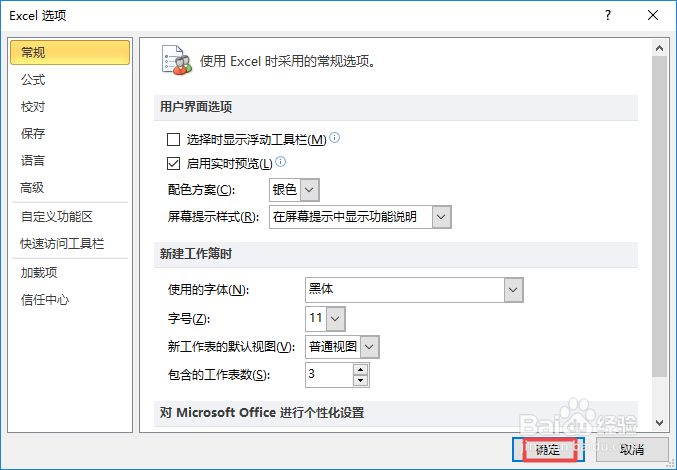The height and width of the screenshot is (470, 677).
Task: Click scrollbar down arrow
Action: [659, 423]
